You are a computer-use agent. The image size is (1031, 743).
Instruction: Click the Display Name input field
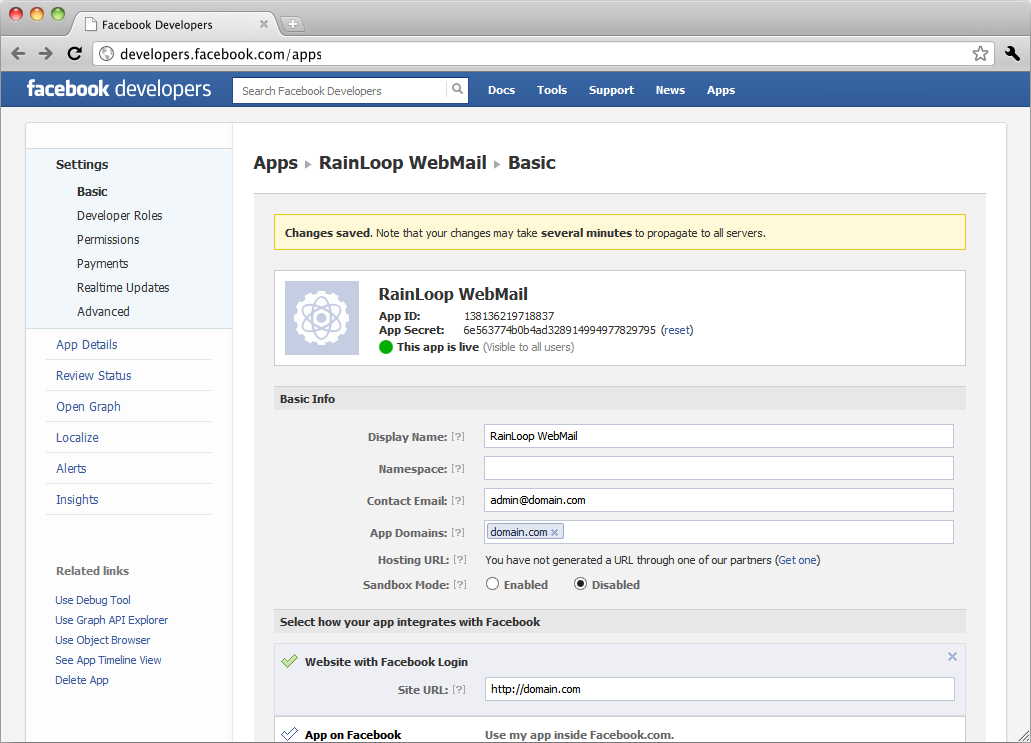[x=718, y=436]
